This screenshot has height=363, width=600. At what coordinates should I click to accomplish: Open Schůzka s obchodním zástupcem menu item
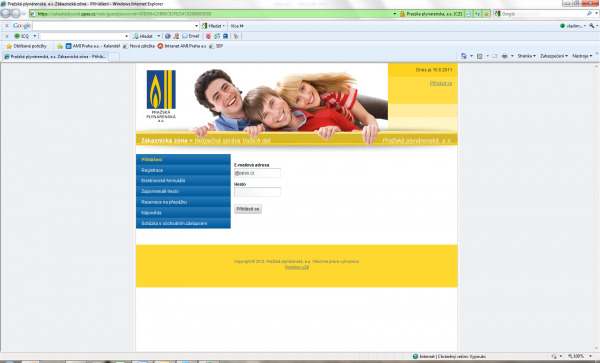pos(183,223)
